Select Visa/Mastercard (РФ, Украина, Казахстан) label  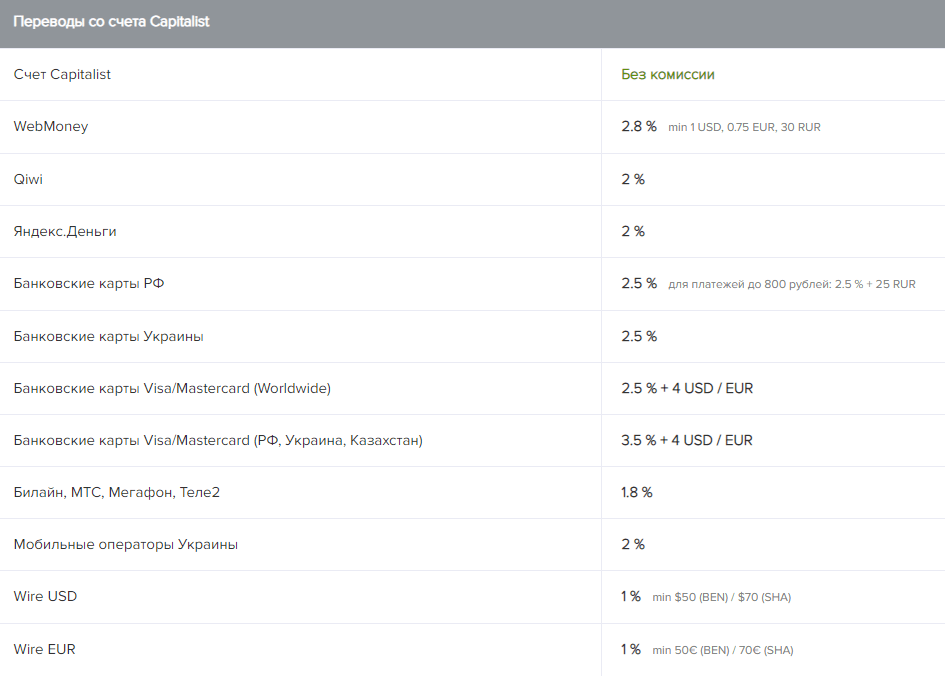(x=218, y=440)
